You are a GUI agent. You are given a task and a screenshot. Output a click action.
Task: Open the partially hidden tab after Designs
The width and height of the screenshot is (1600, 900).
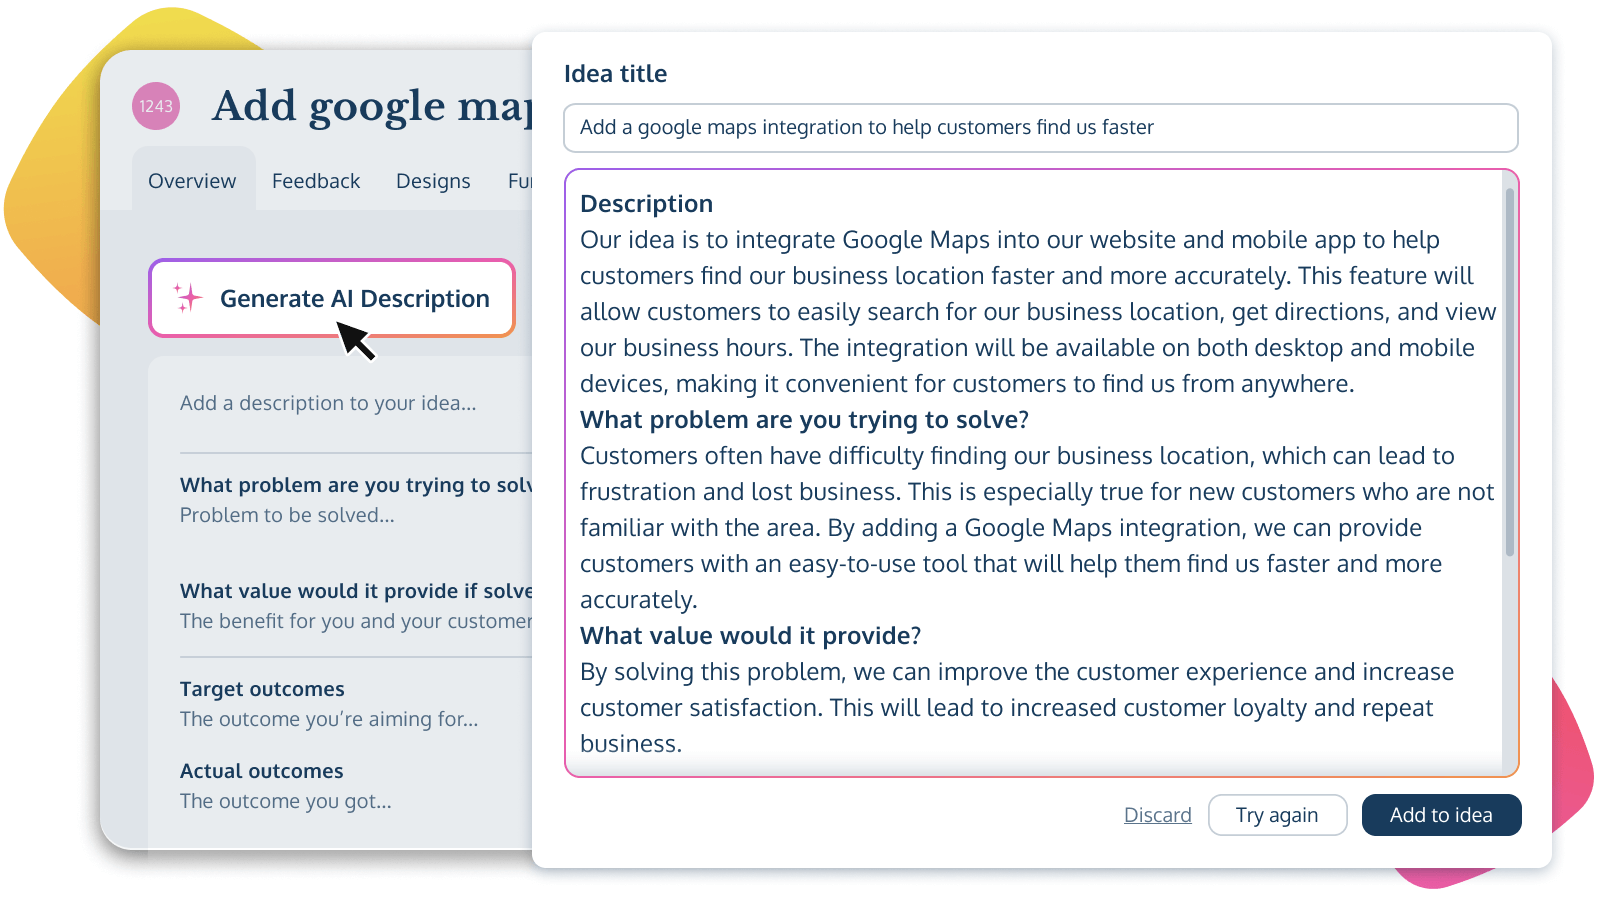pyautogui.click(x=519, y=181)
